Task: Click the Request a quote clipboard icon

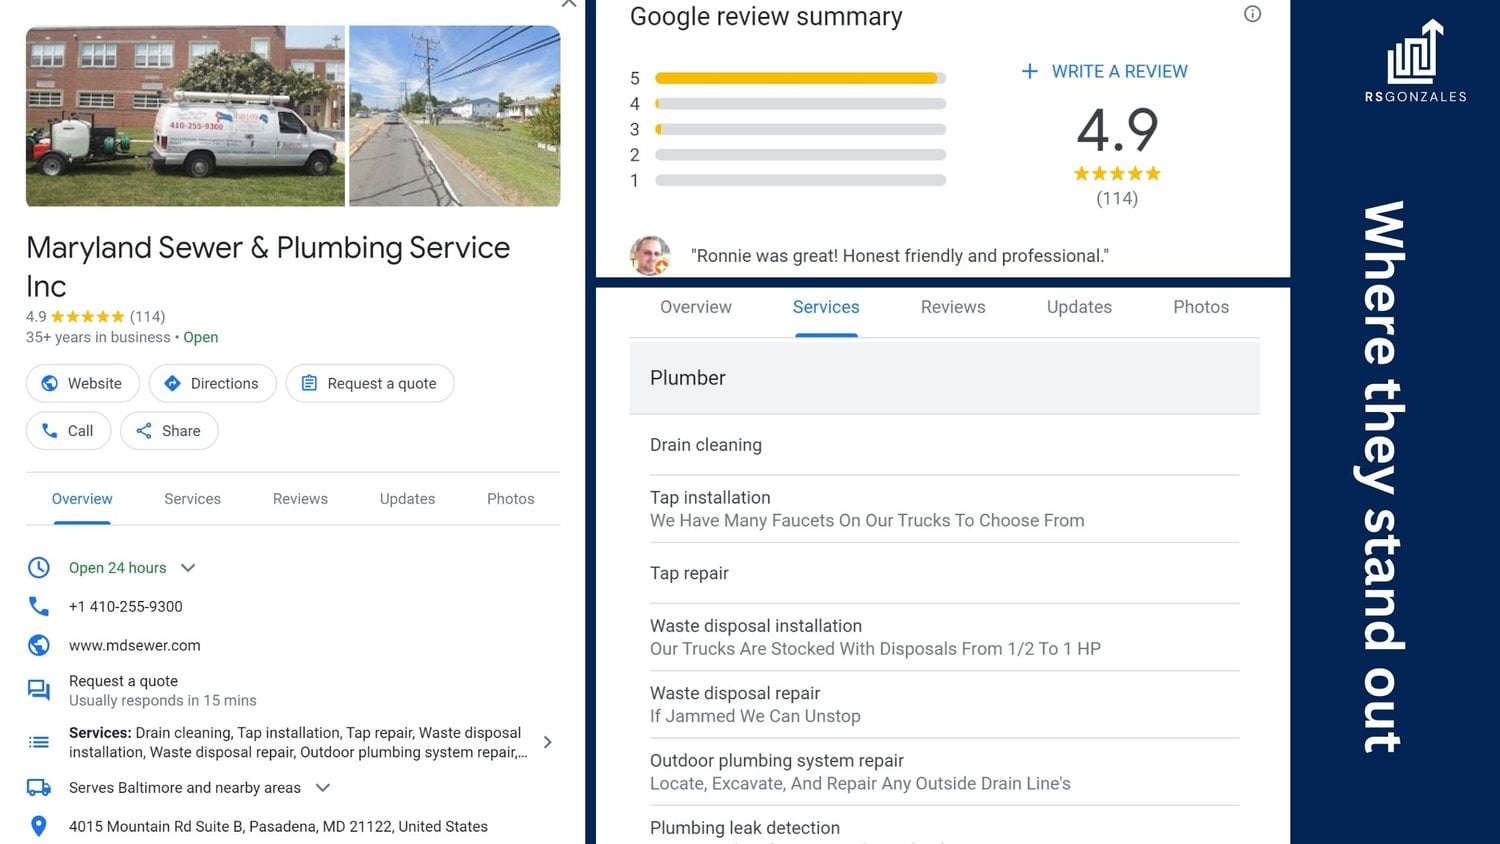Action: 309,383
